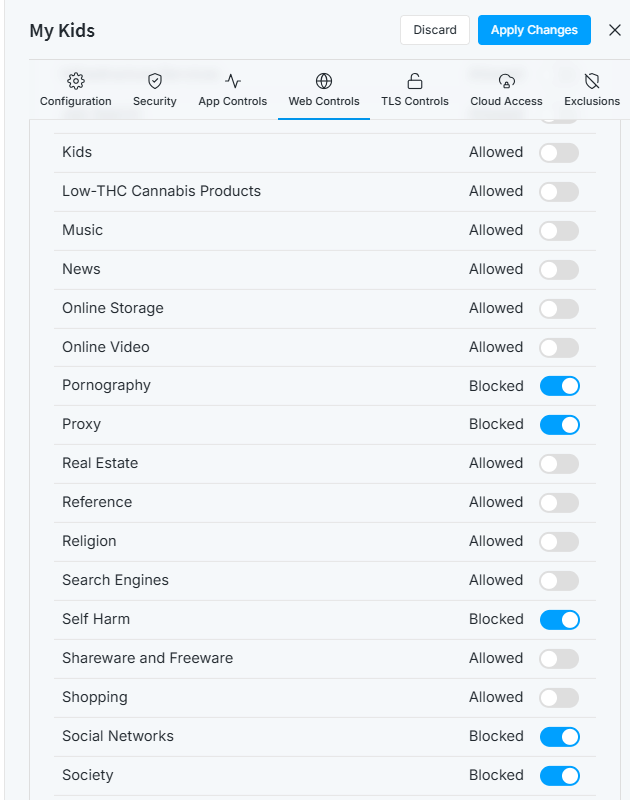Image resolution: width=630 pixels, height=800 pixels.
Task: Click the Blocked status beside Society
Action: [496, 774]
